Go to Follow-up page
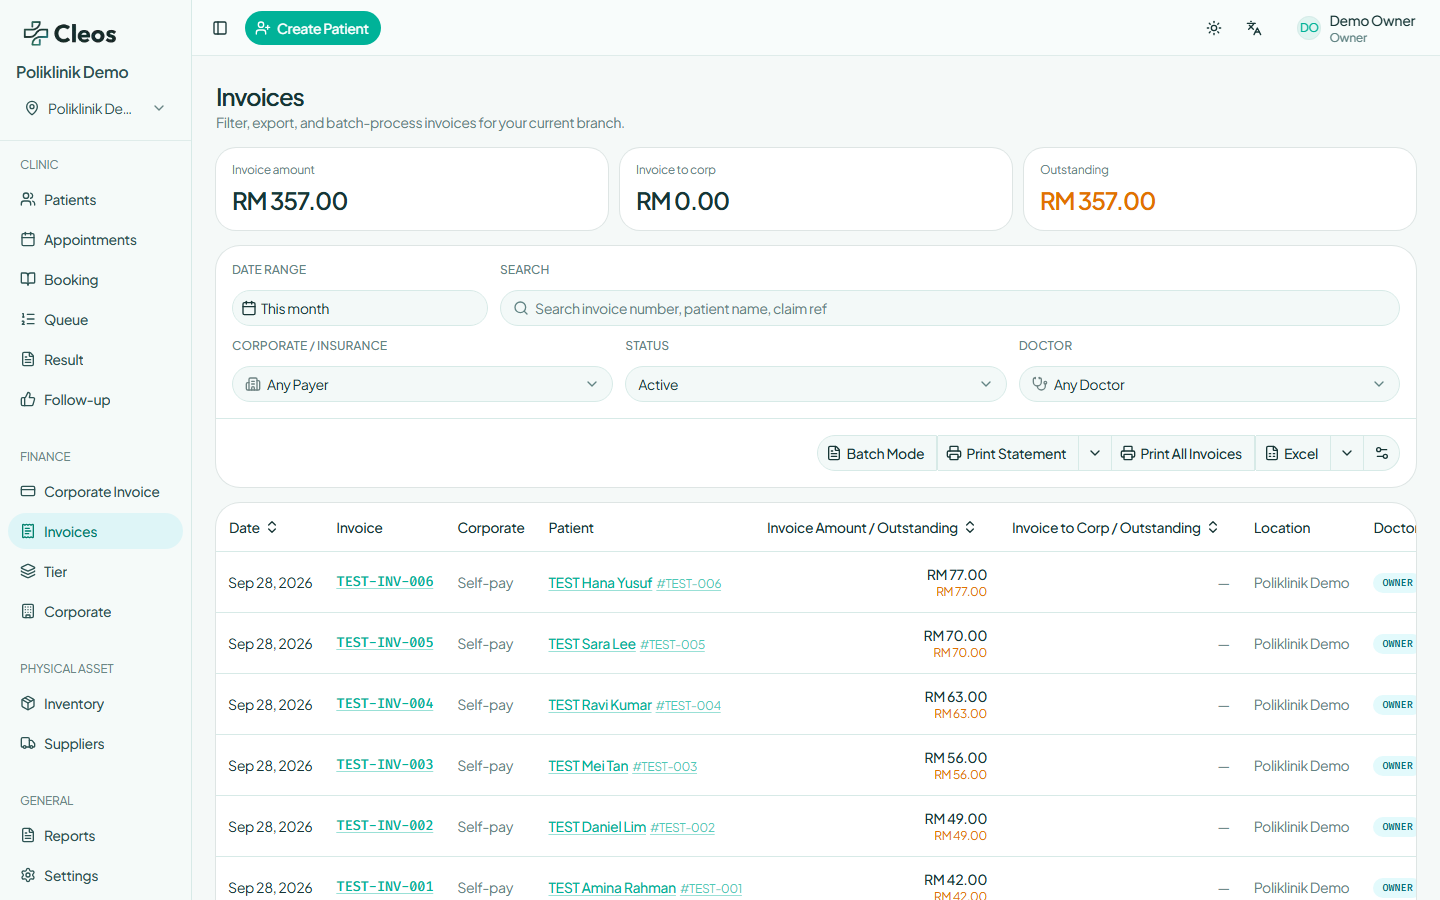The height and width of the screenshot is (900, 1440). tap(95, 400)
